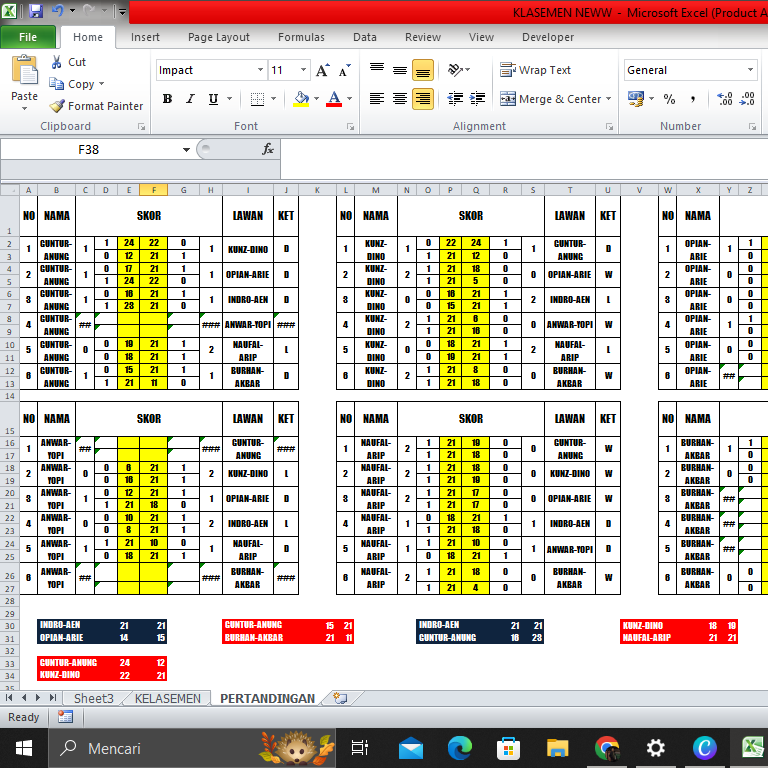Click Increase Indent icon
This screenshot has width=768, height=768.
pyautogui.click(x=478, y=99)
